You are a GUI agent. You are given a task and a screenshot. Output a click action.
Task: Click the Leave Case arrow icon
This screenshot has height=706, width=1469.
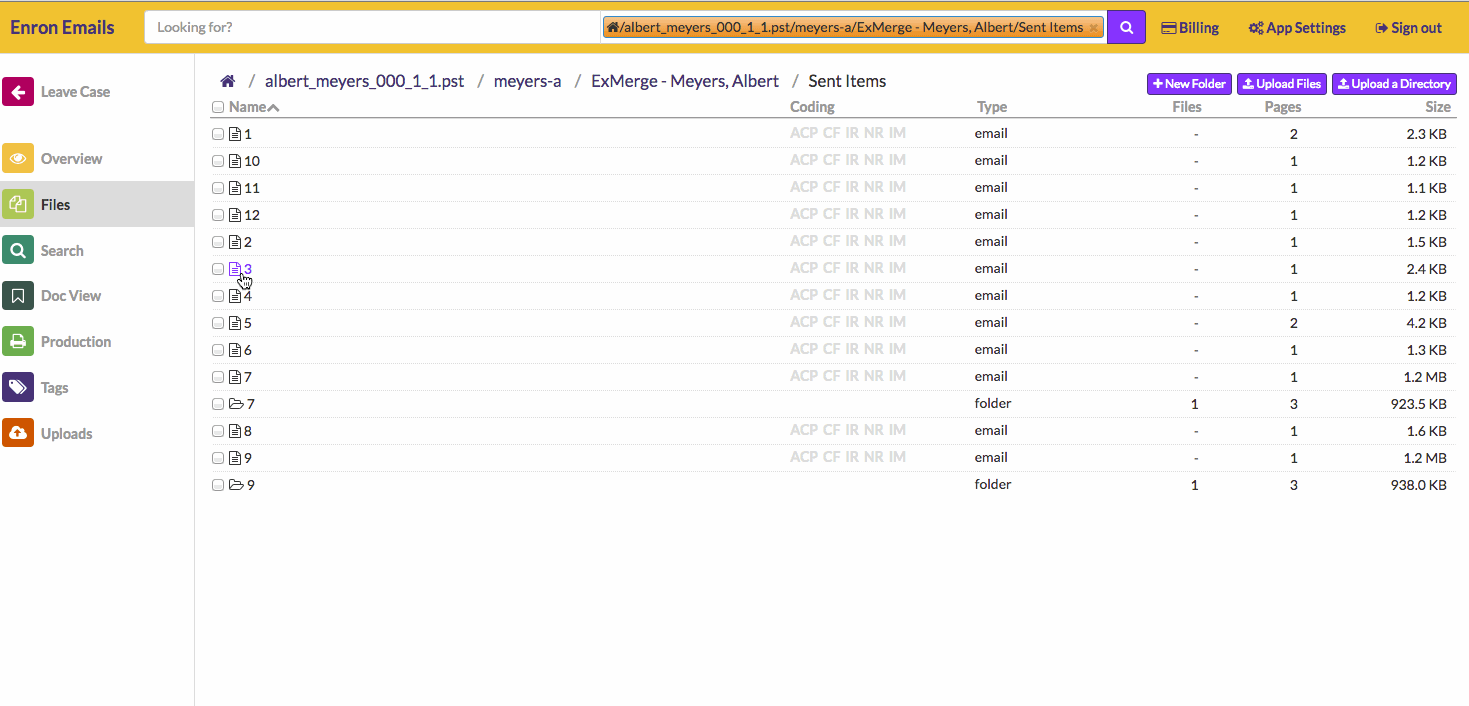[18, 92]
